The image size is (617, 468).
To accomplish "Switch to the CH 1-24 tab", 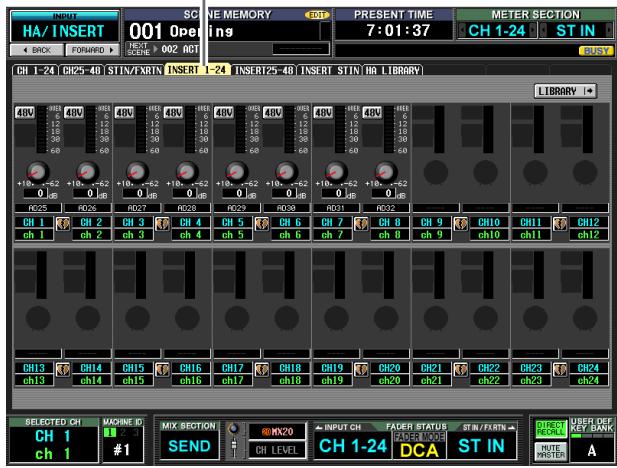I will point(35,70).
